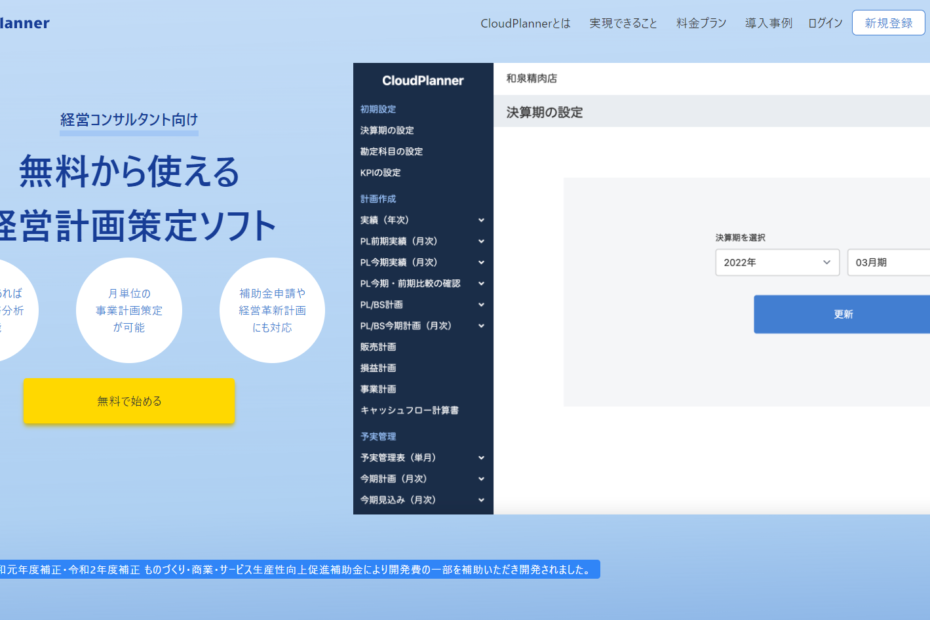The height and width of the screenshot is (620, 930).
Task: Click the blue 更新 button
Action: click(x=842, y=314)
